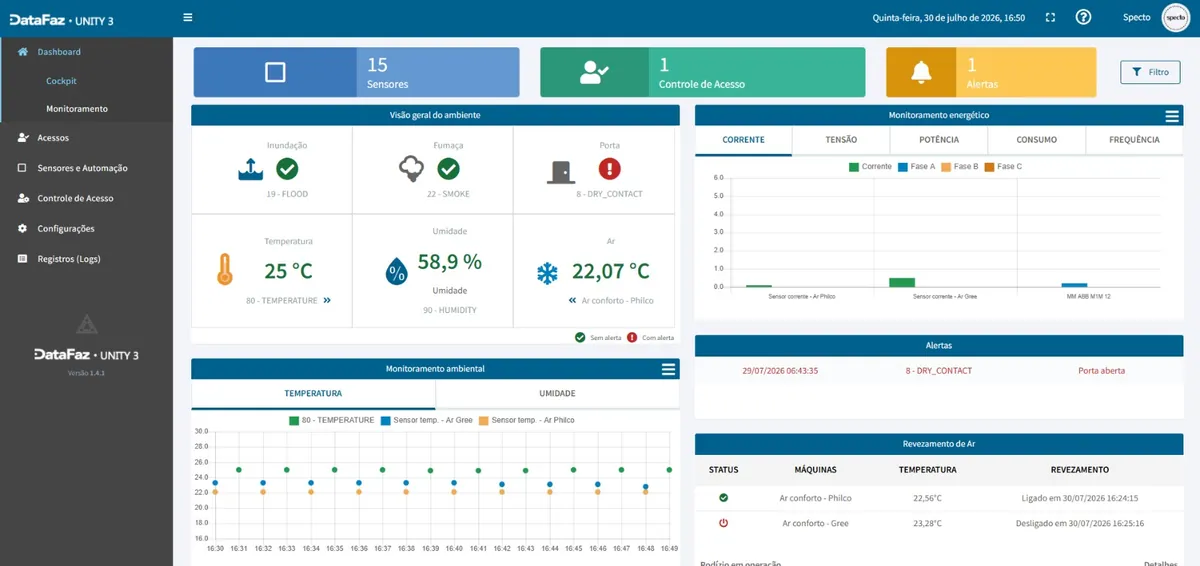
Task: Click the Porta aberta alert text
Action: pos(1101,371)
